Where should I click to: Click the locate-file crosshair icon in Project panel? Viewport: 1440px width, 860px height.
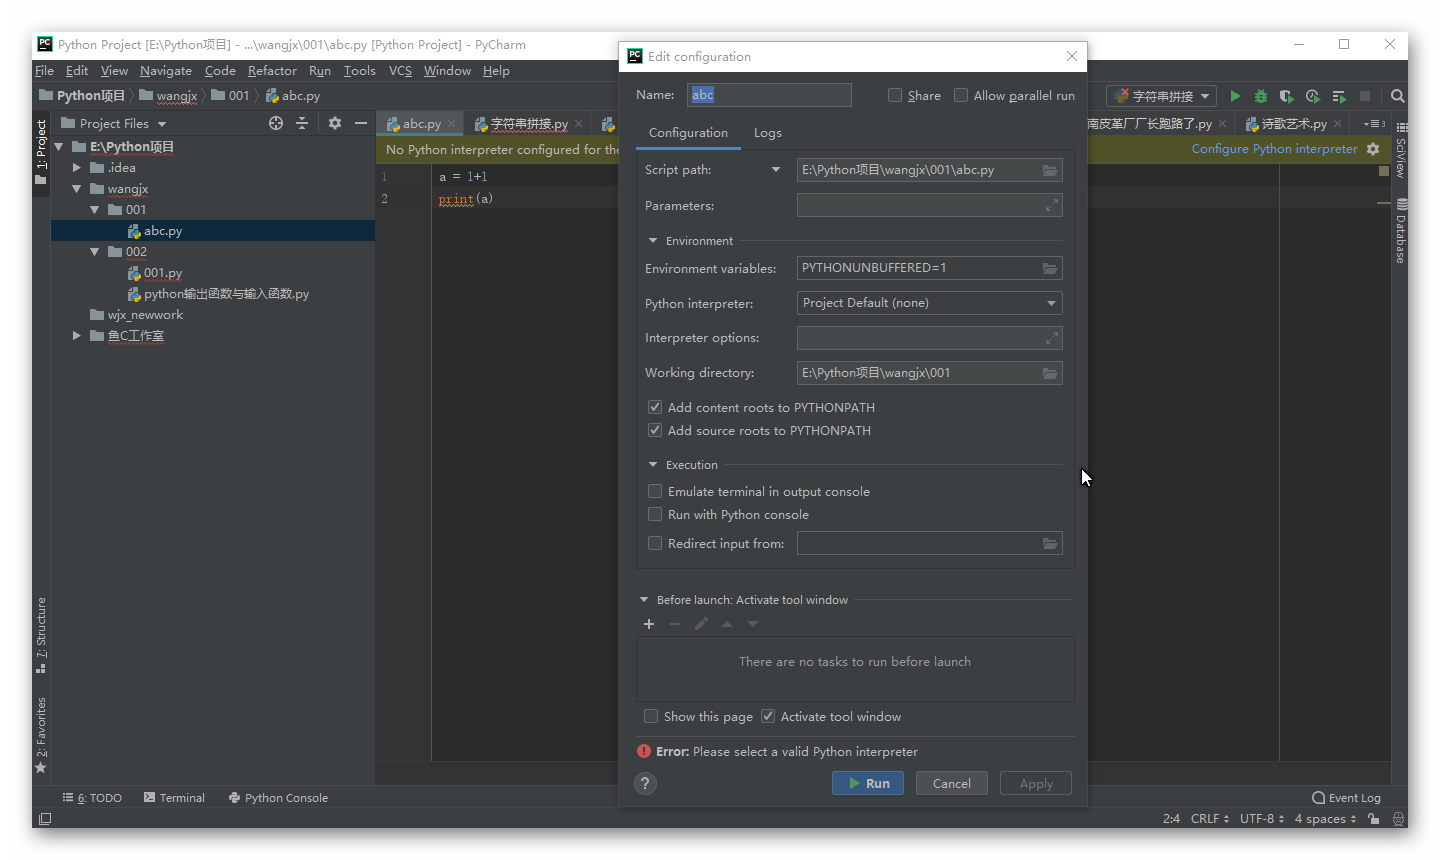tap(276, 123)
